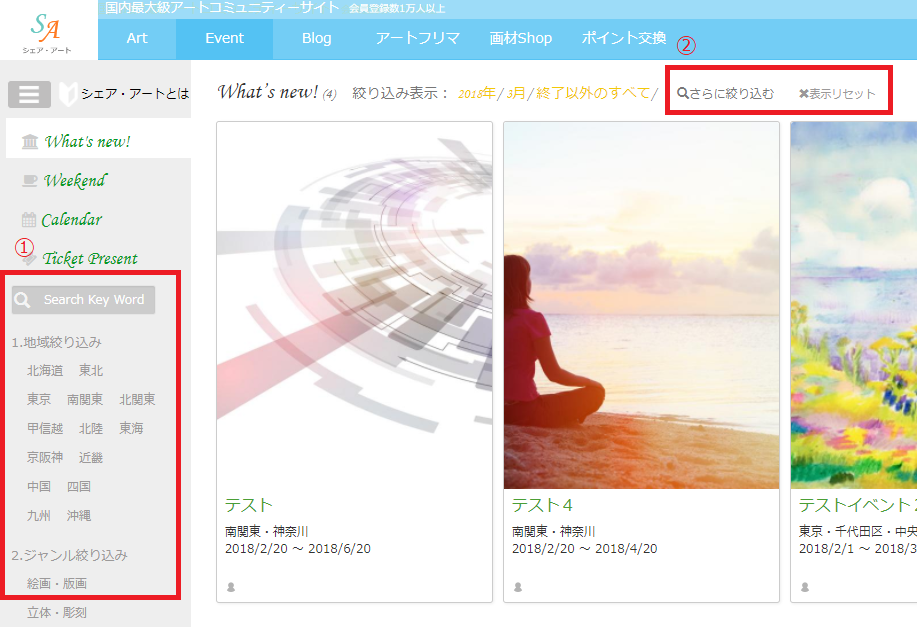Go to the Blog tab
The height and width of the screenshot is (627, 917).
[x=316, y=39]
